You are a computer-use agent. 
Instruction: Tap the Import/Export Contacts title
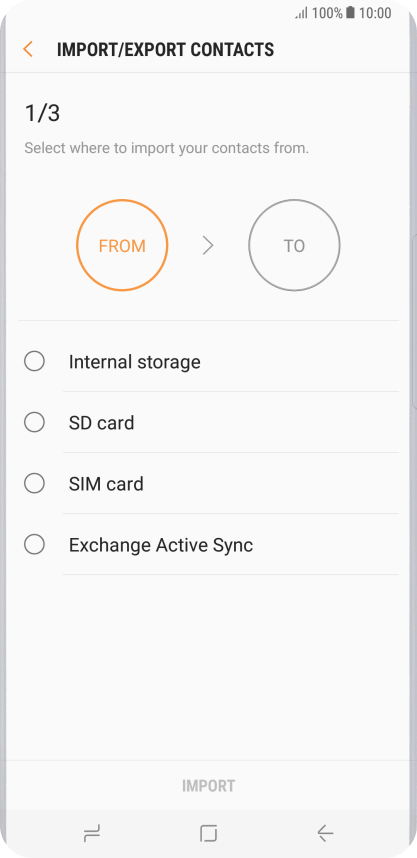tap(165, 50)
